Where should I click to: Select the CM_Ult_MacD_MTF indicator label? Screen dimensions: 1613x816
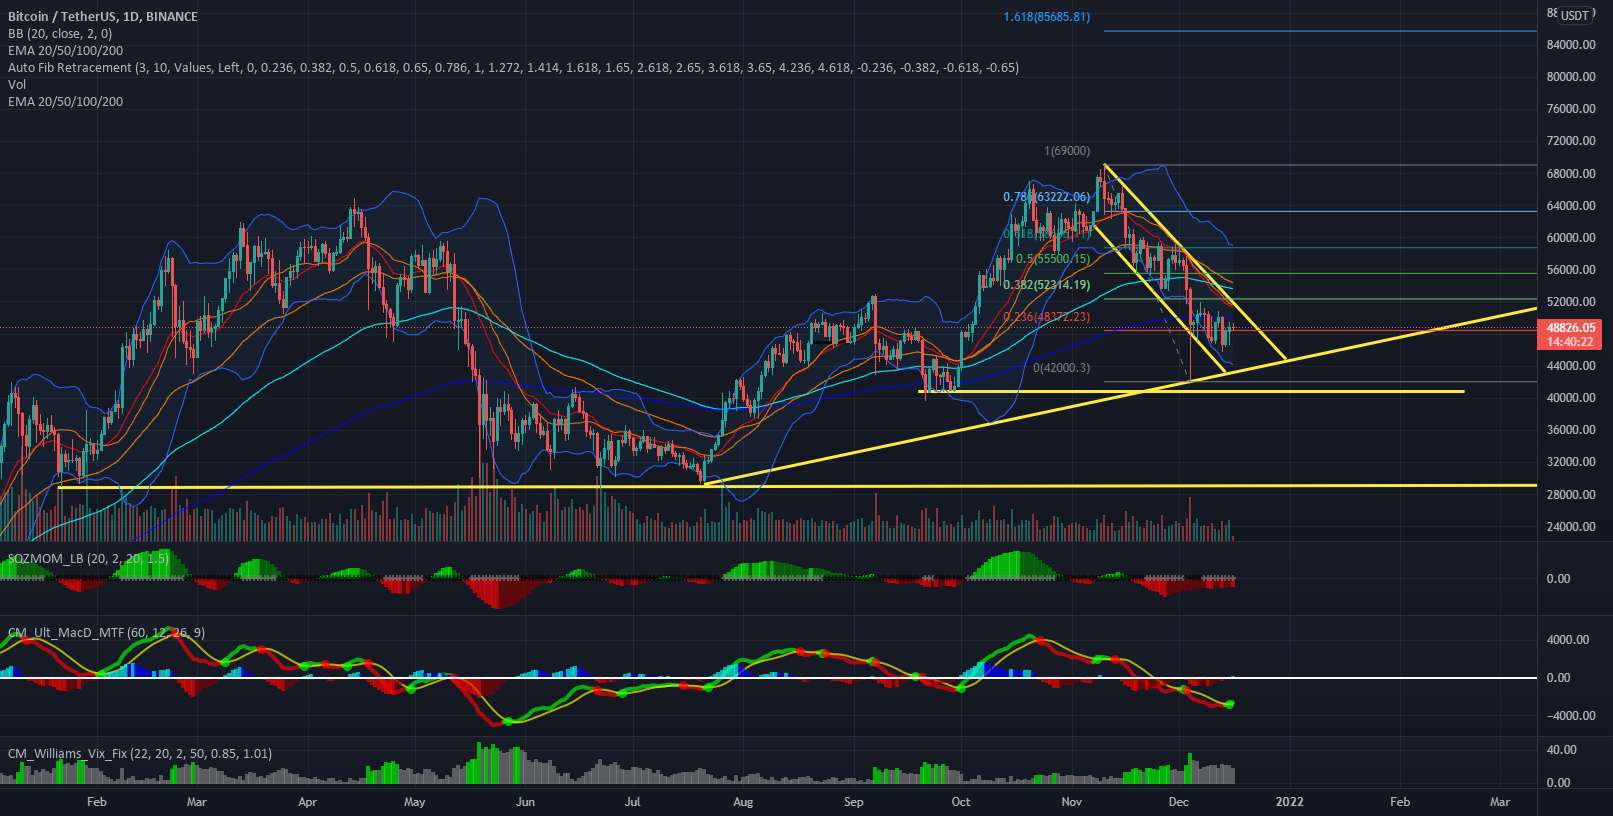[107, 632]
